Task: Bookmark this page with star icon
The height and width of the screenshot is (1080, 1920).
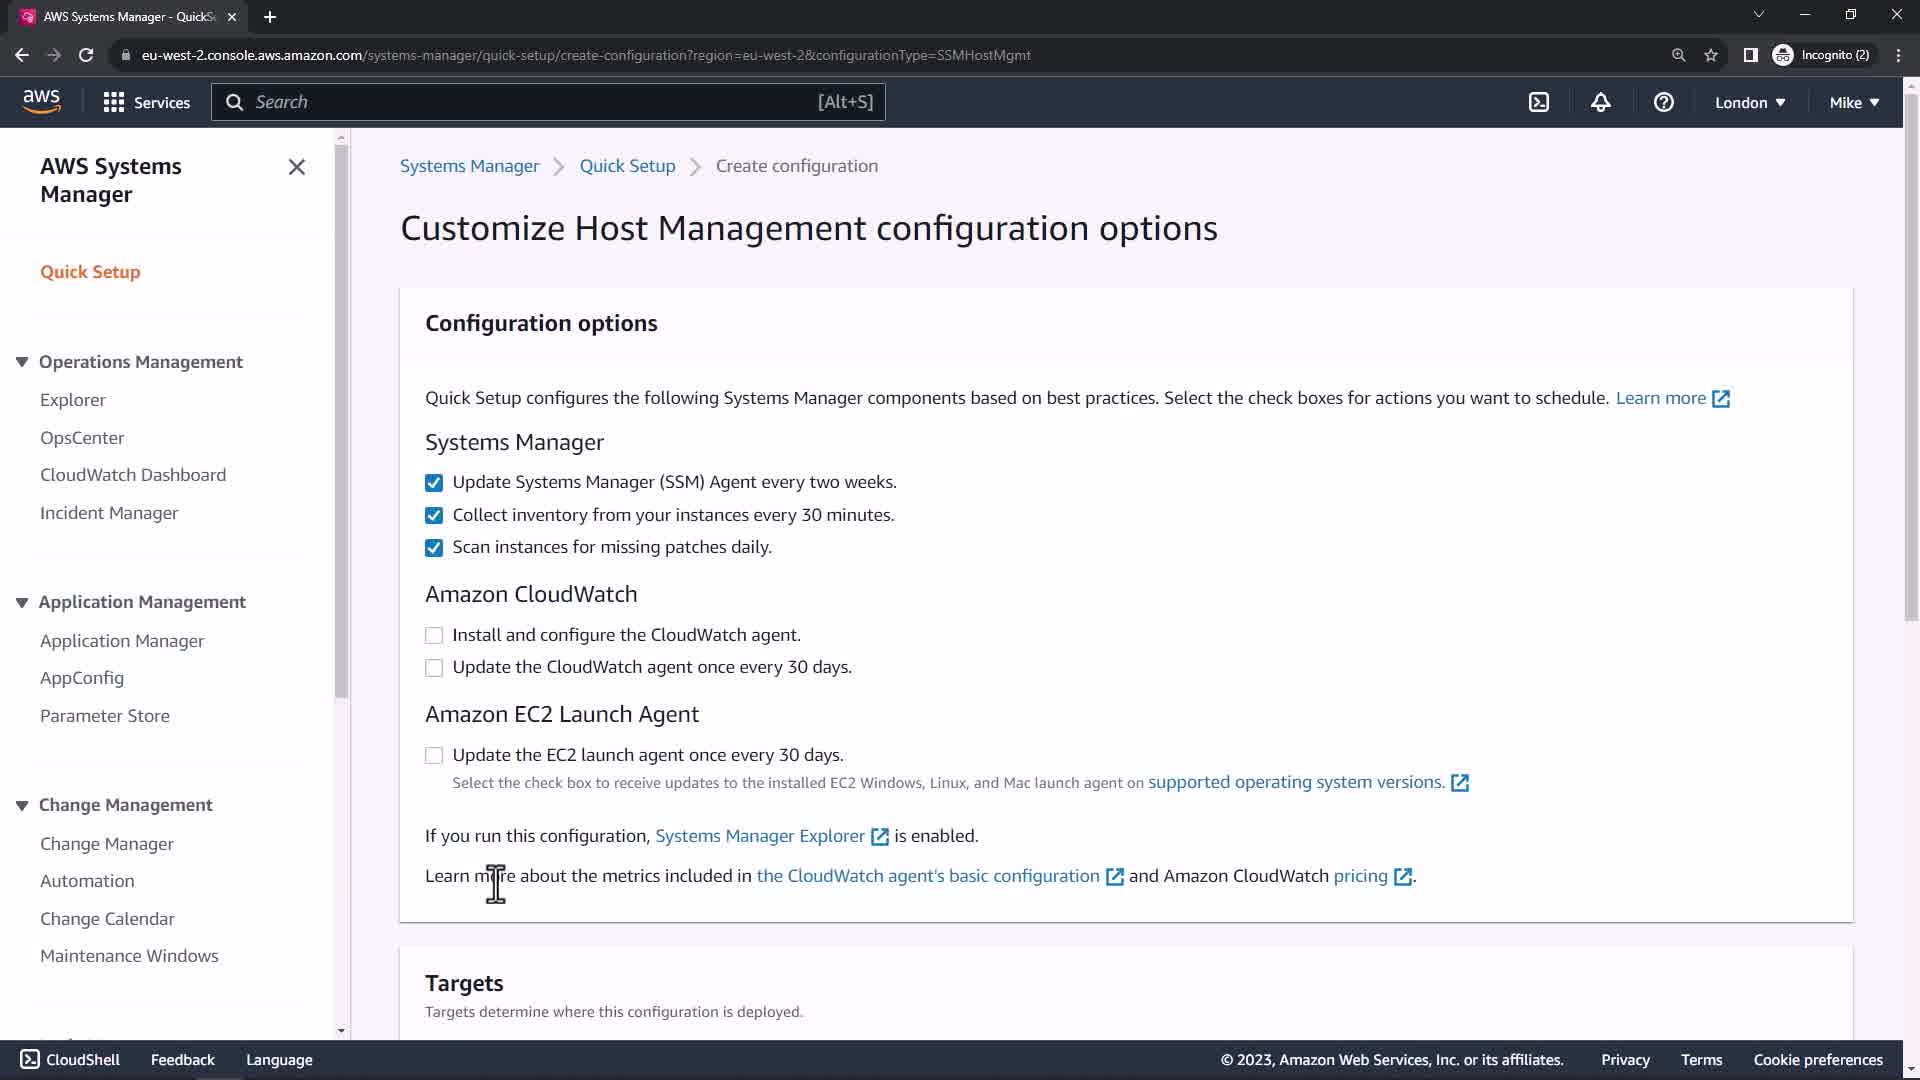Action: pyautogui.click(x=1711, y=55)
